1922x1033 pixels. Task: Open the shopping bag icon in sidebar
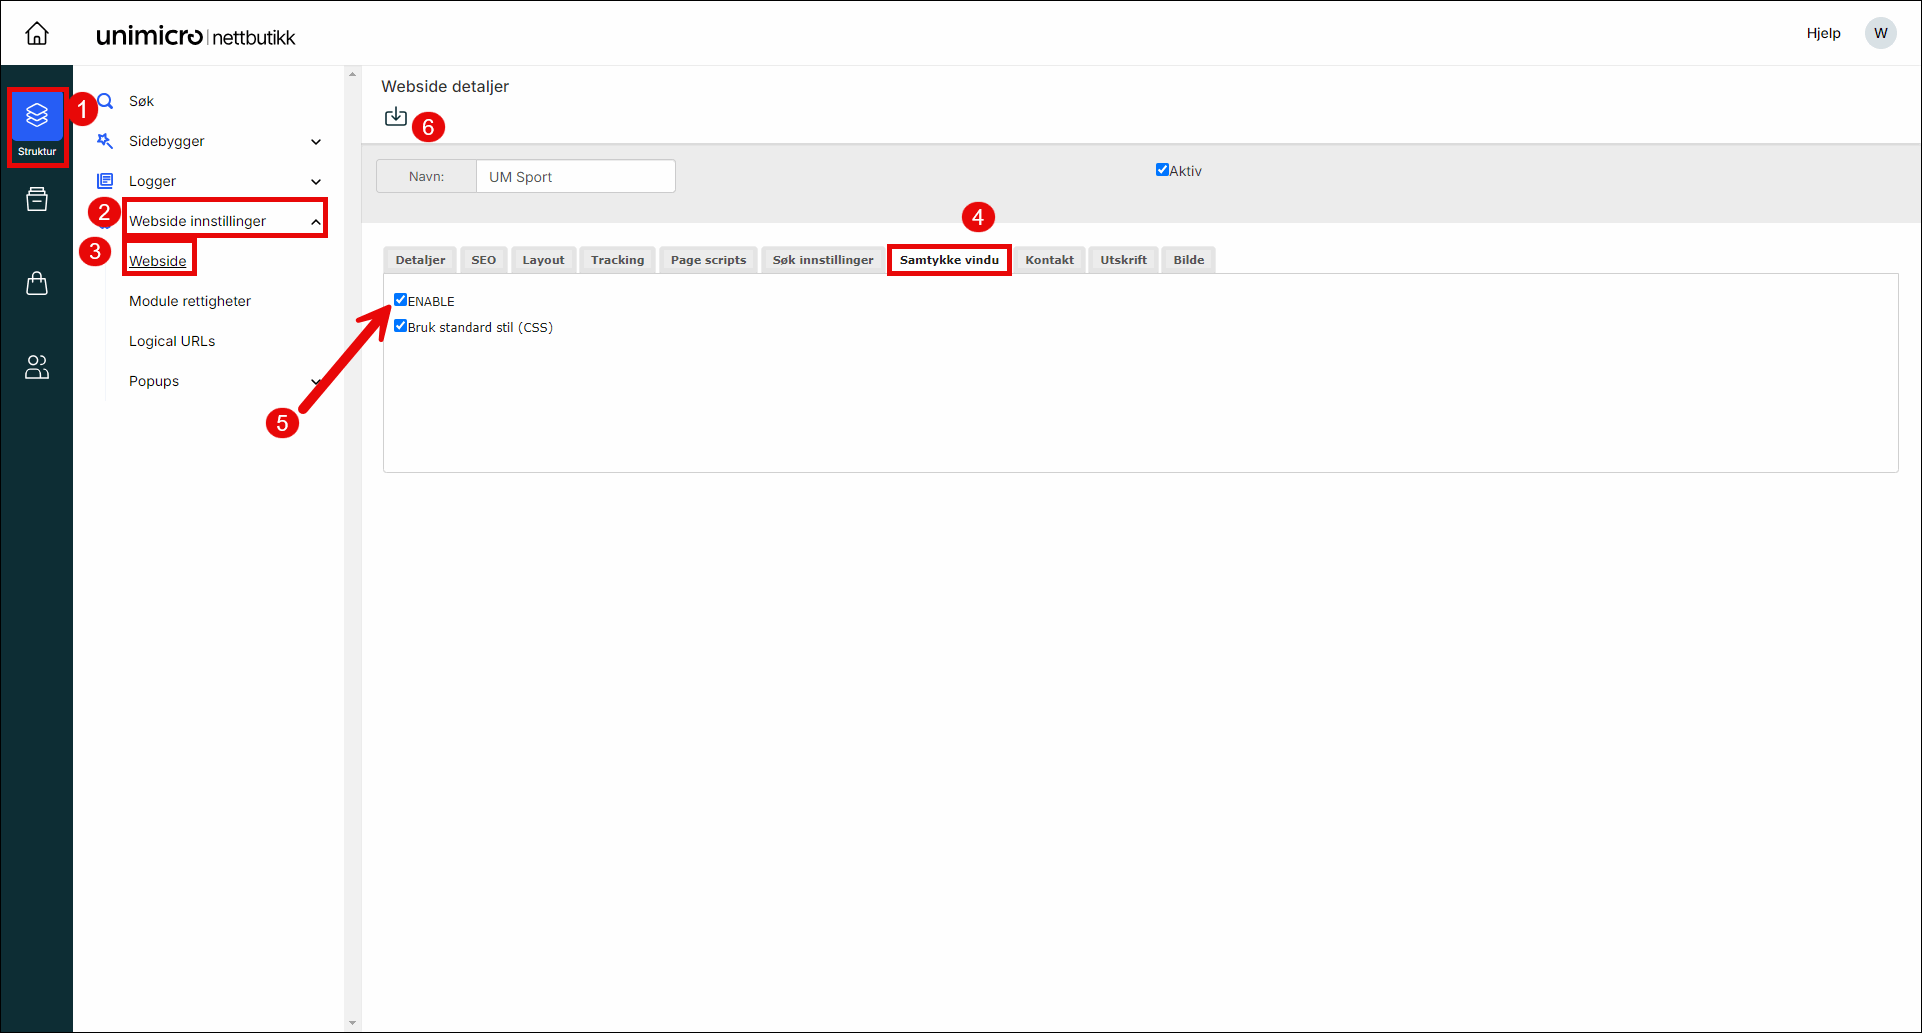pos(37,284)
